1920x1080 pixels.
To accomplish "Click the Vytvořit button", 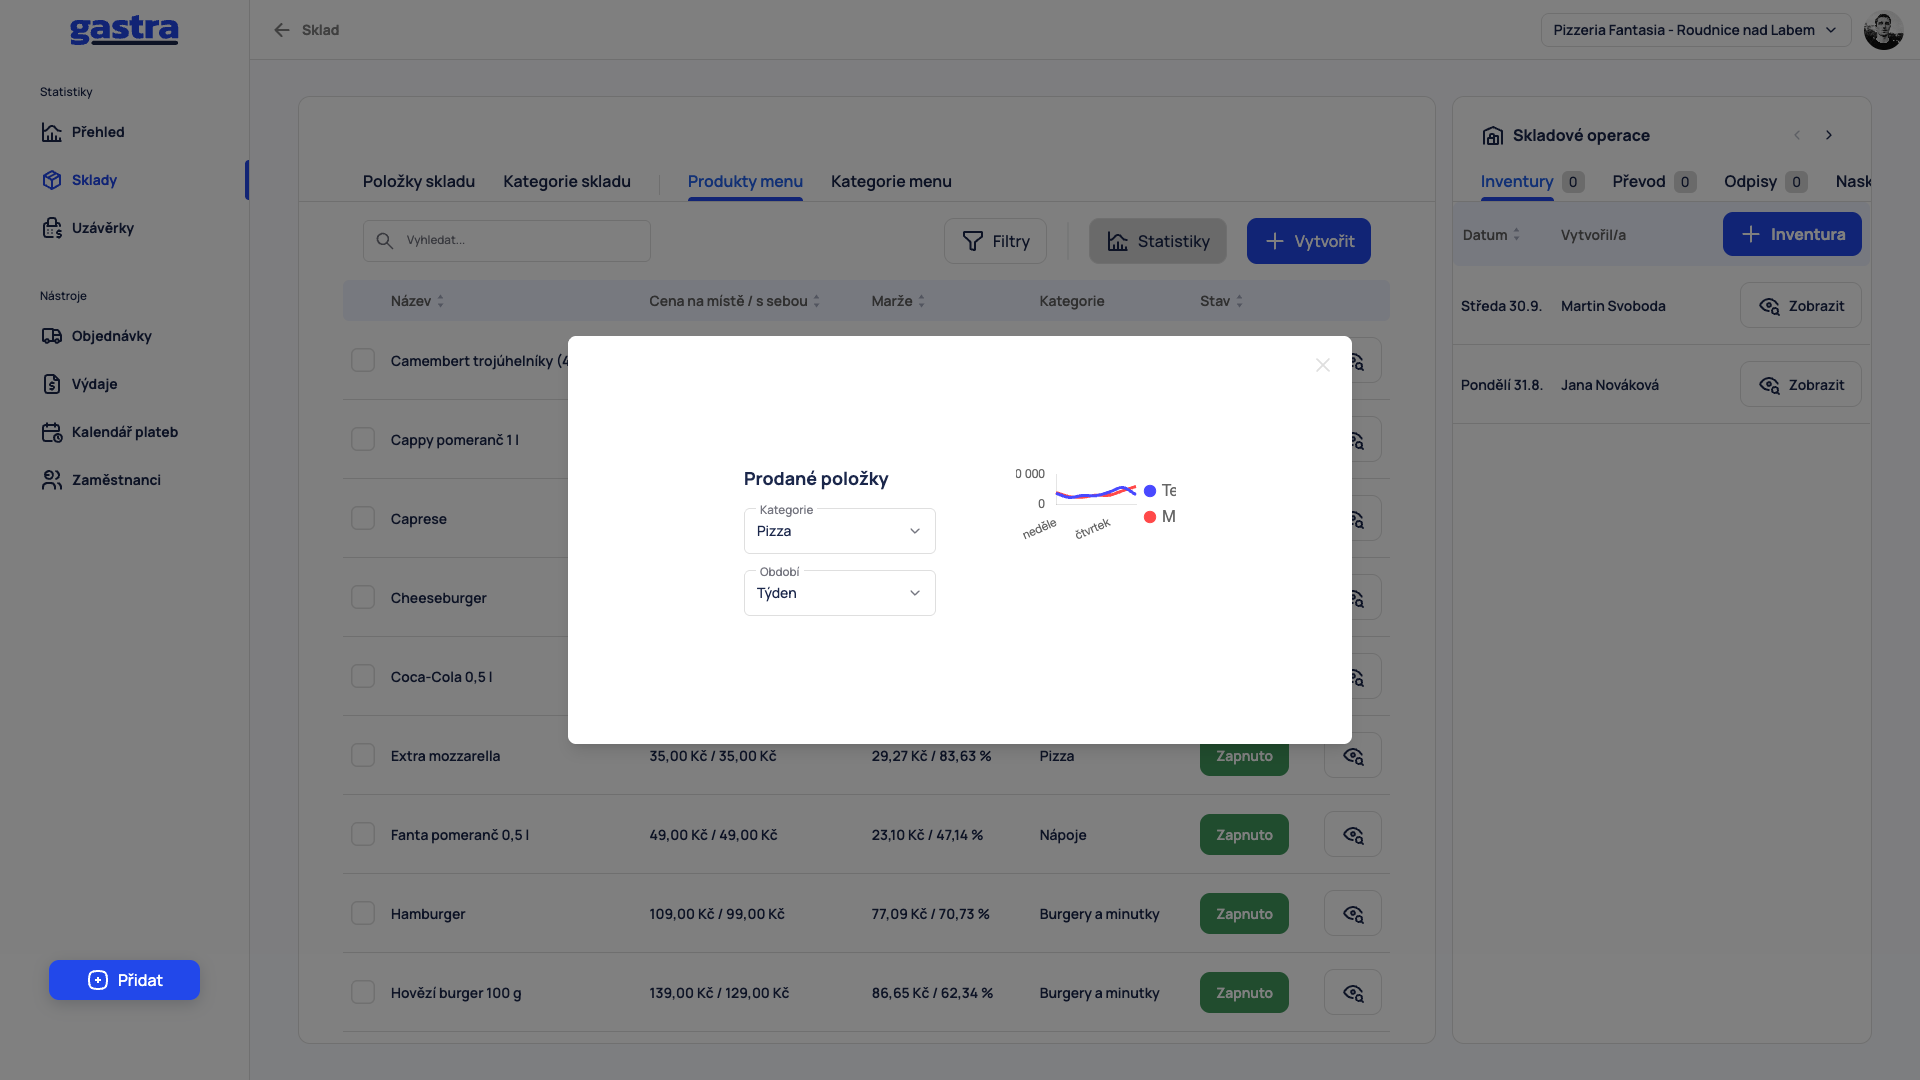I will (x=1309, y=241).
